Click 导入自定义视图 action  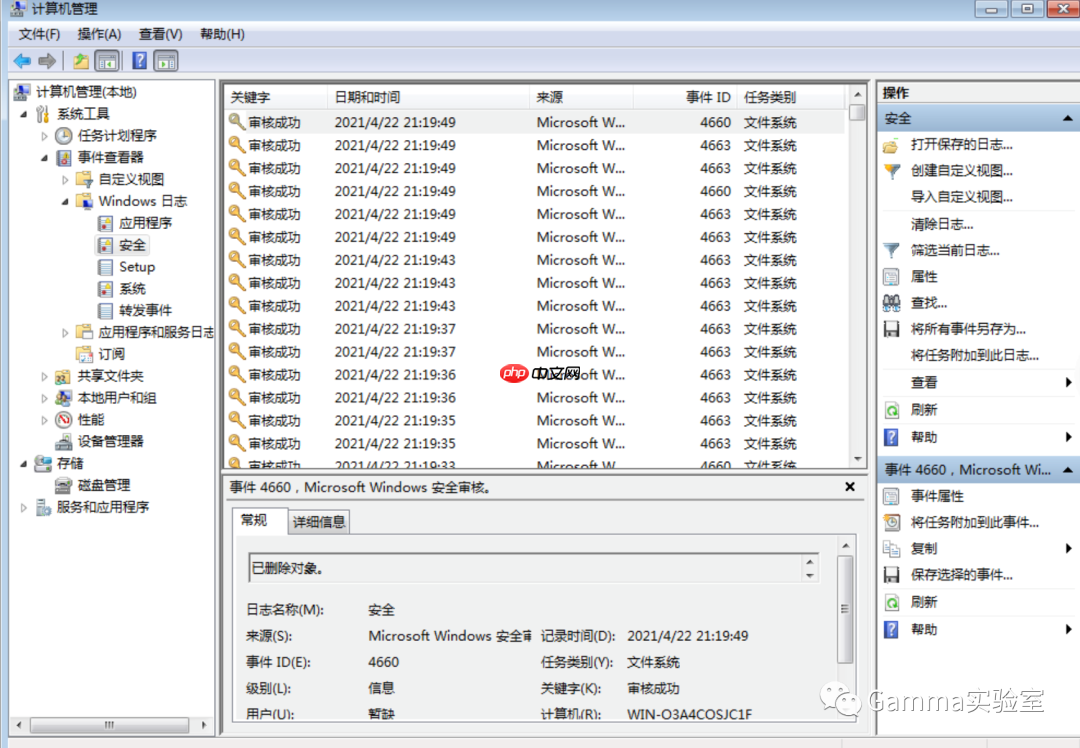(961, 197)
